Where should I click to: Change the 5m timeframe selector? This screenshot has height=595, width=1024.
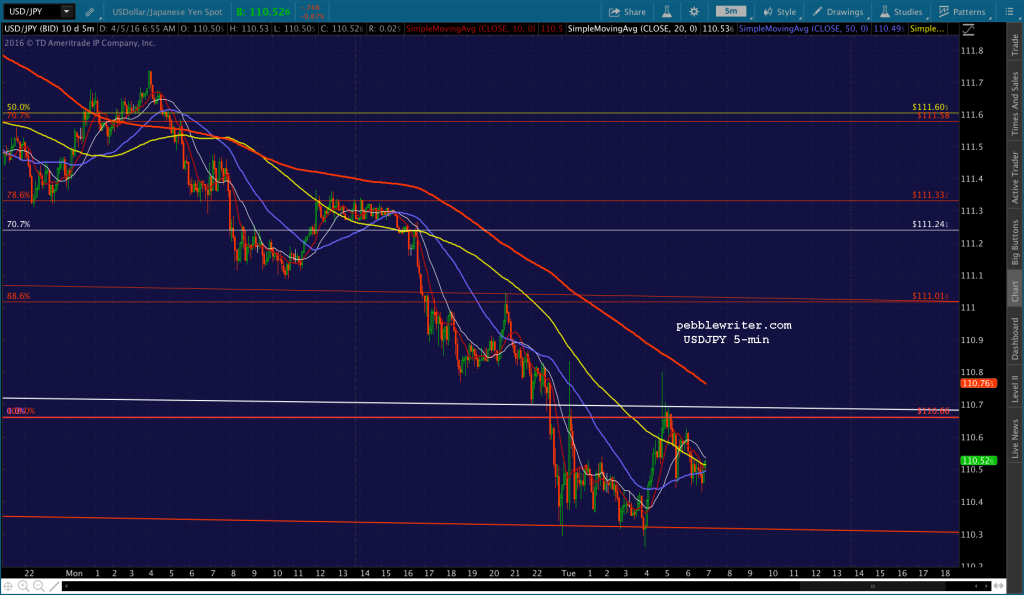tap(731, 11)
